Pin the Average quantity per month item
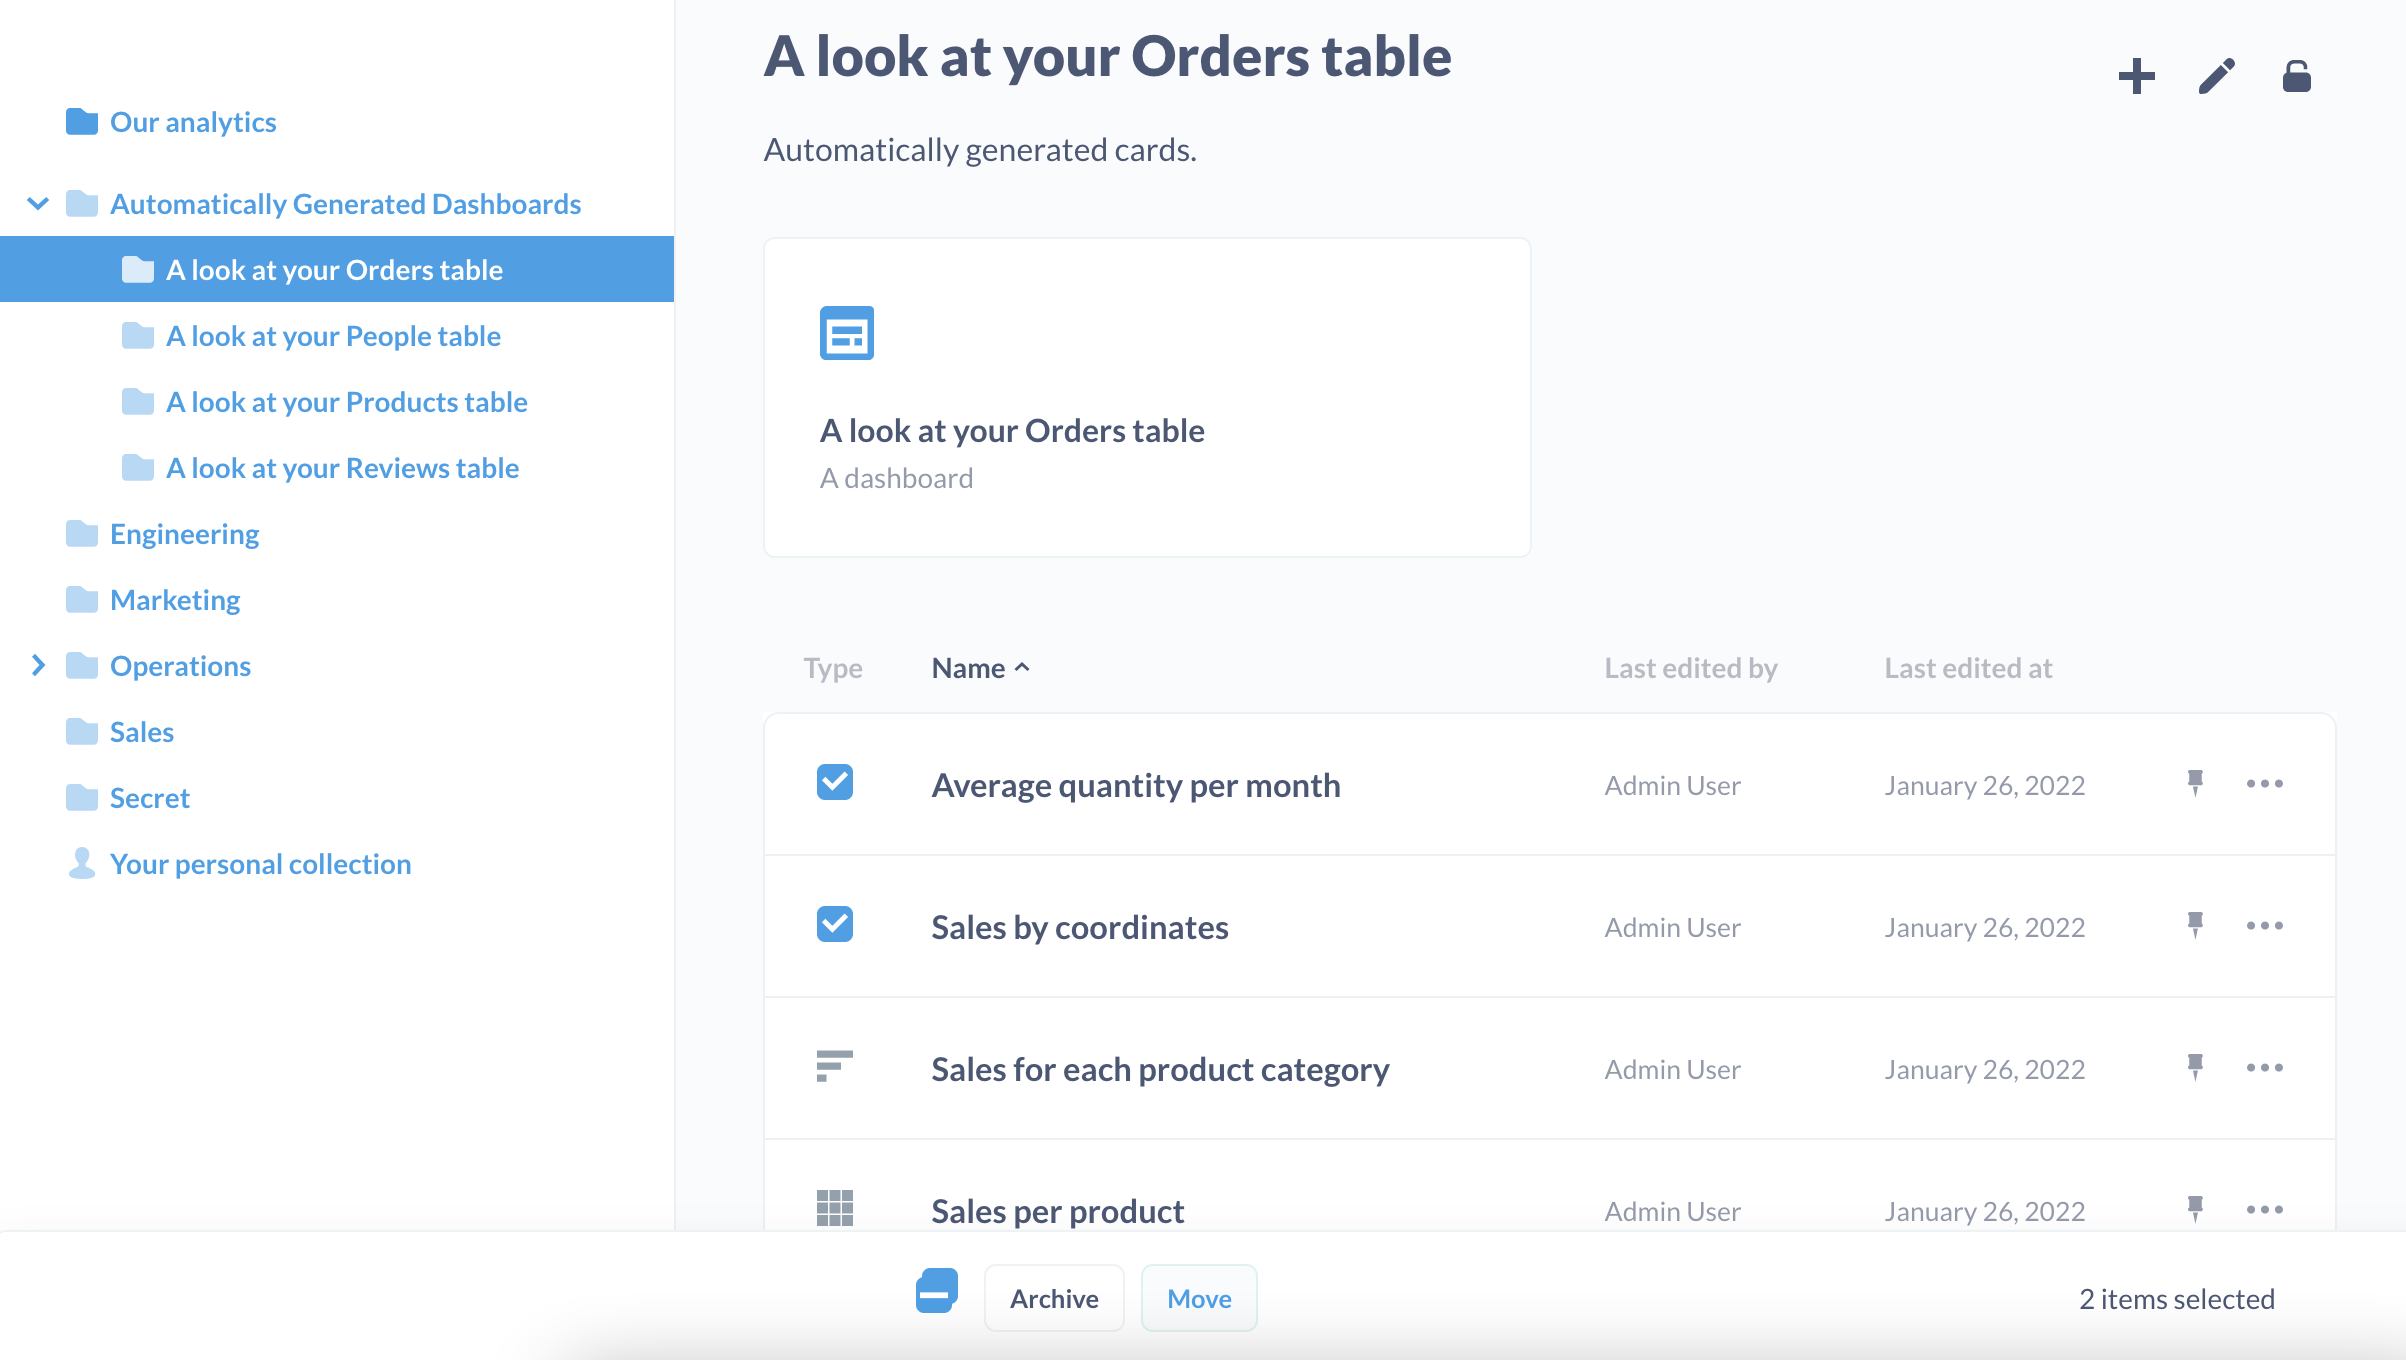The height and width of the screenshot is (1360, 2406). pos(2194,783)
